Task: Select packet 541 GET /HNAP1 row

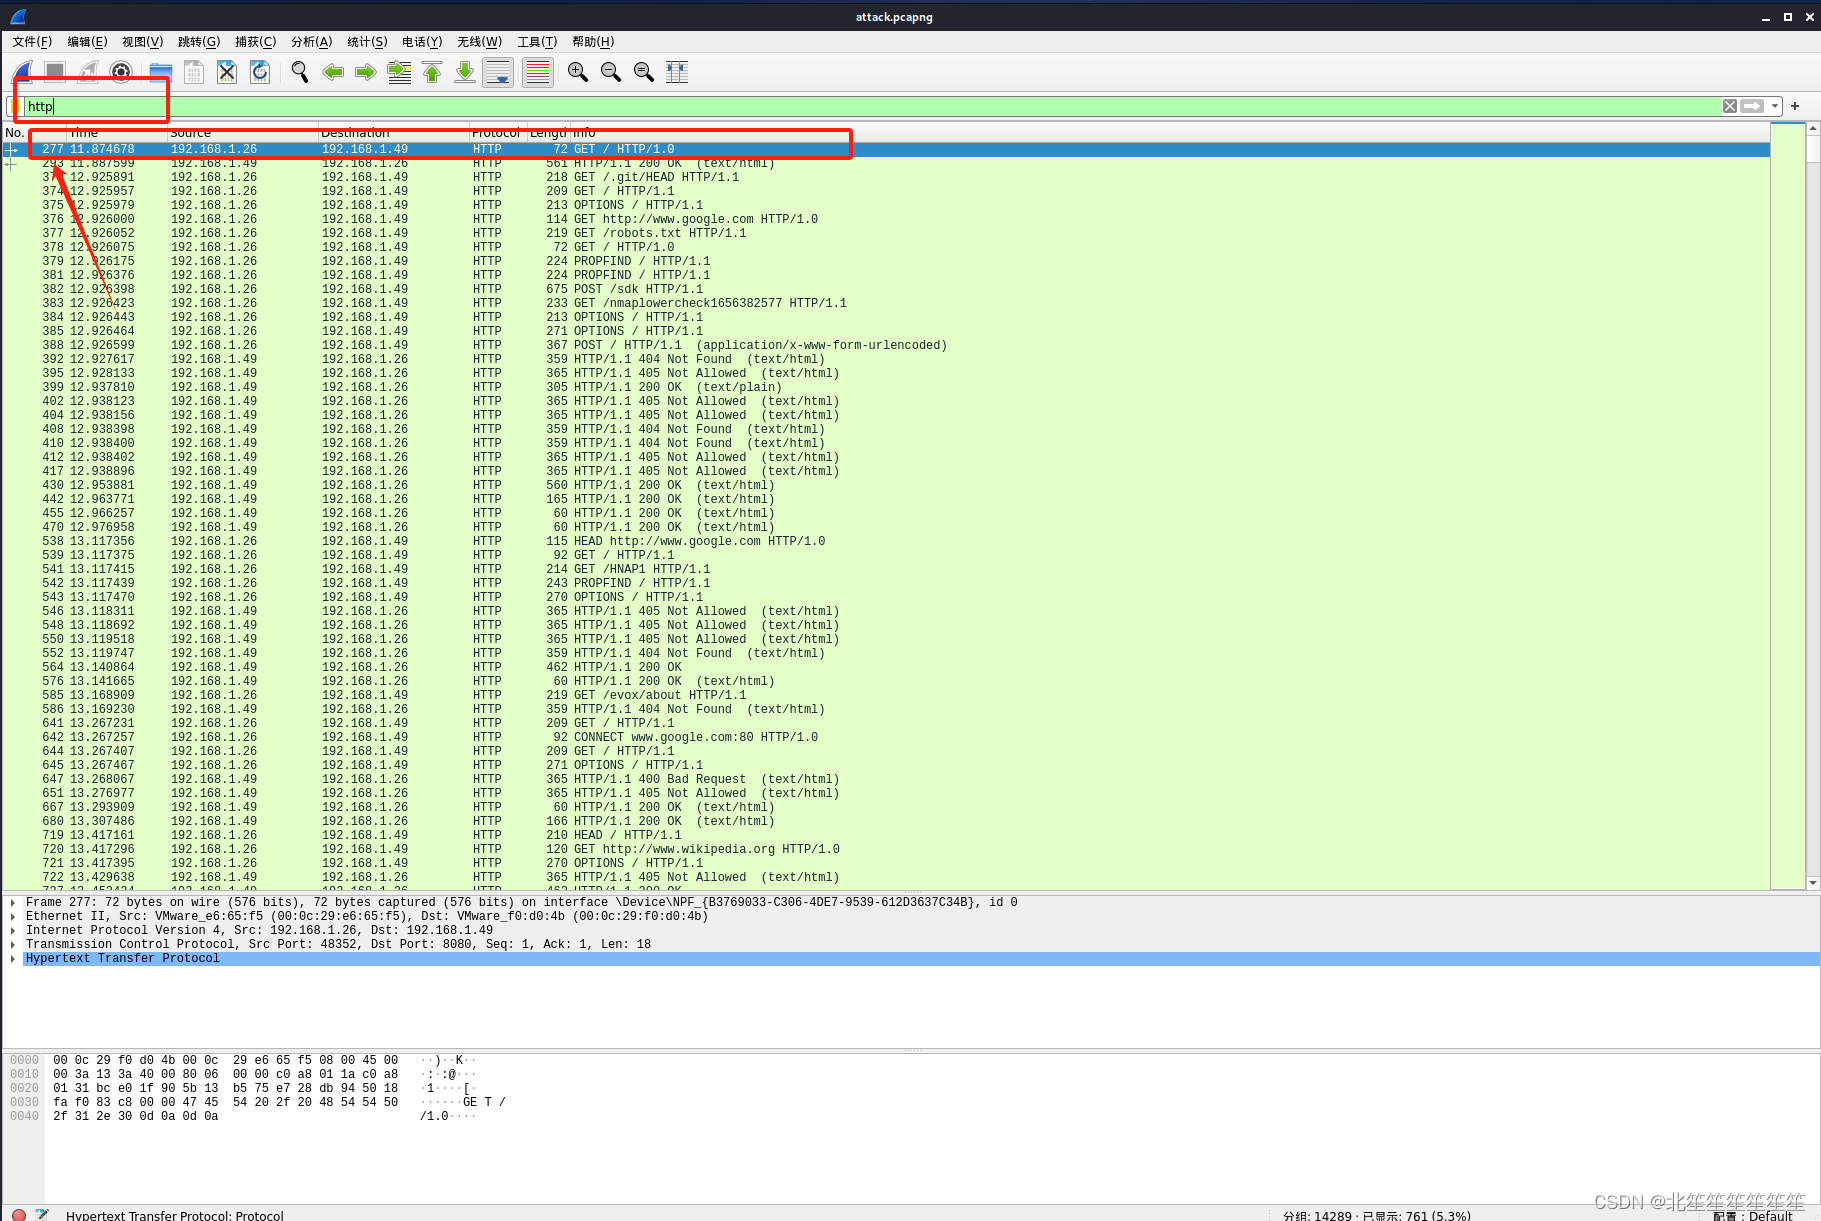Action: tap(886, 569)
